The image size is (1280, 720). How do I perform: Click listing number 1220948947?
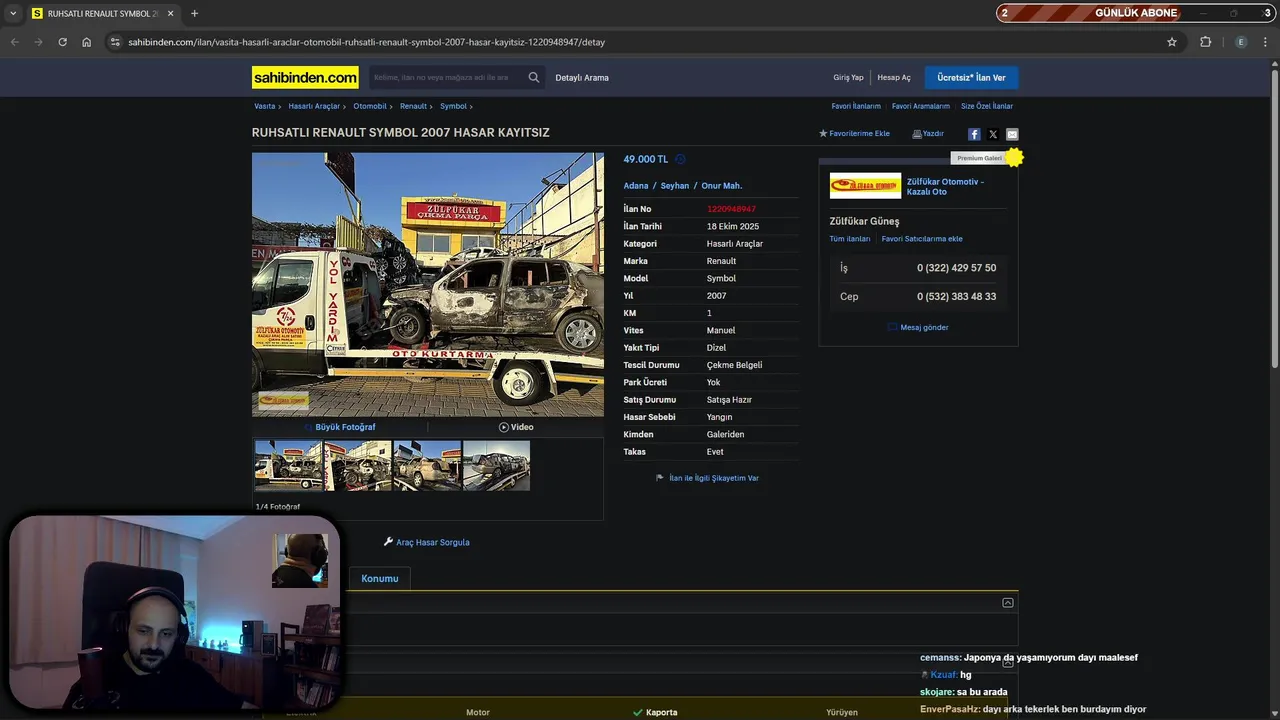[731, 209]
